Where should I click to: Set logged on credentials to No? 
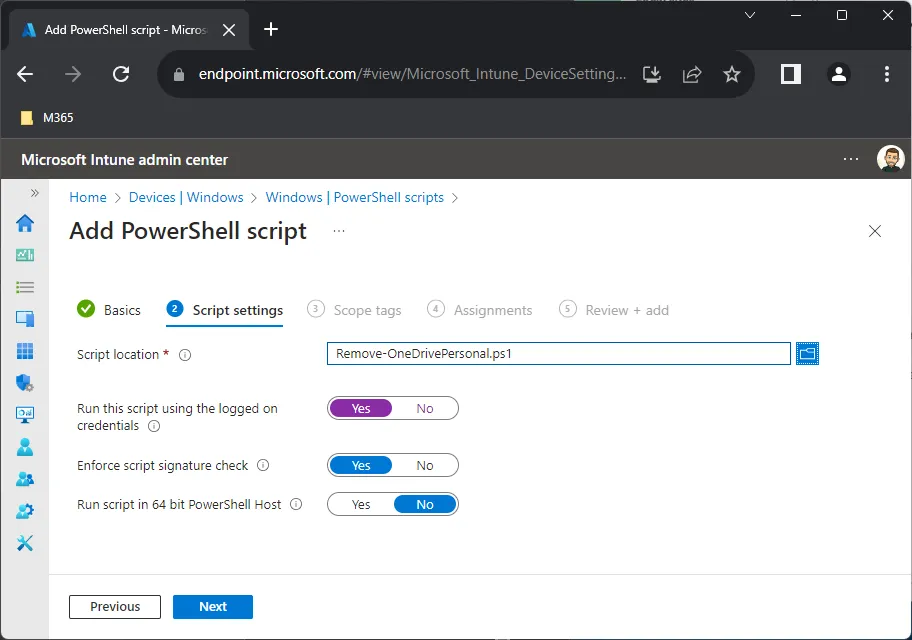(x=425, y=408)
